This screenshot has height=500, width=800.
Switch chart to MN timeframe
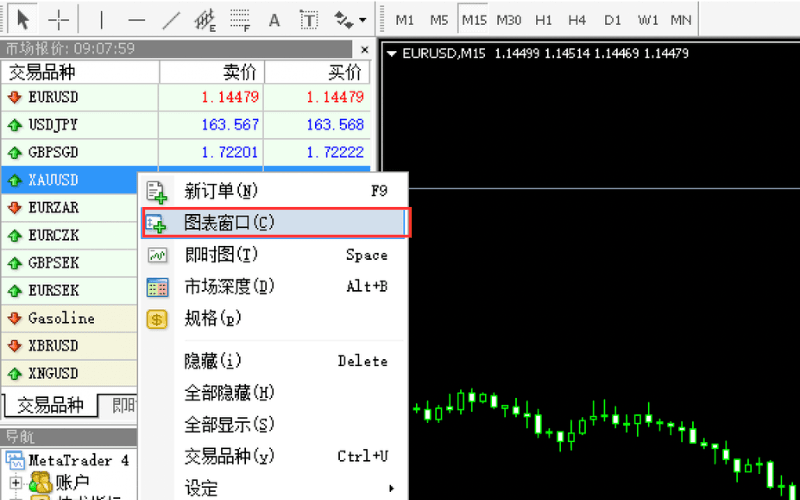[x=681, y=20]
